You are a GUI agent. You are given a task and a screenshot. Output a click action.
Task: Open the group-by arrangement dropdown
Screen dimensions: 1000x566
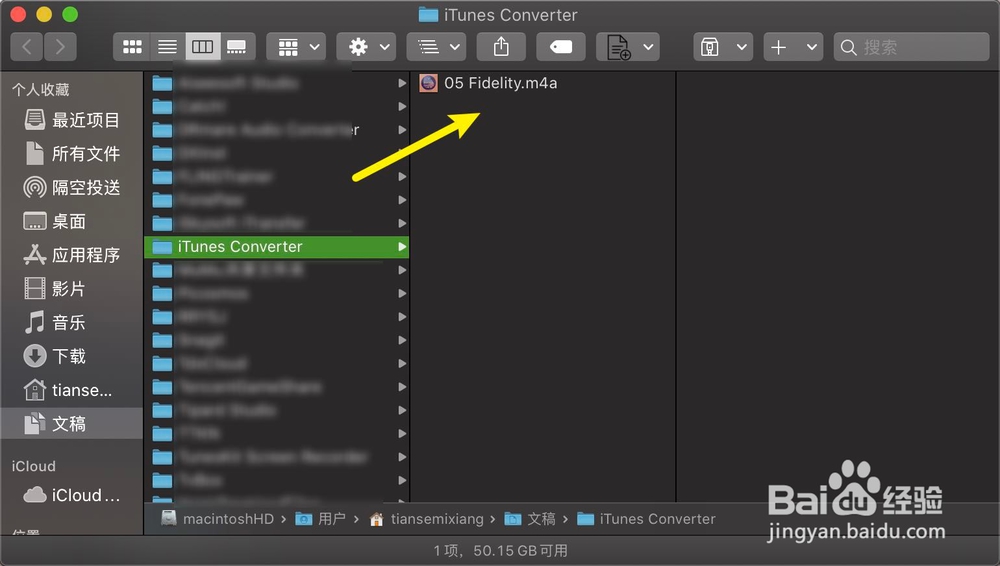click(296, 47)
